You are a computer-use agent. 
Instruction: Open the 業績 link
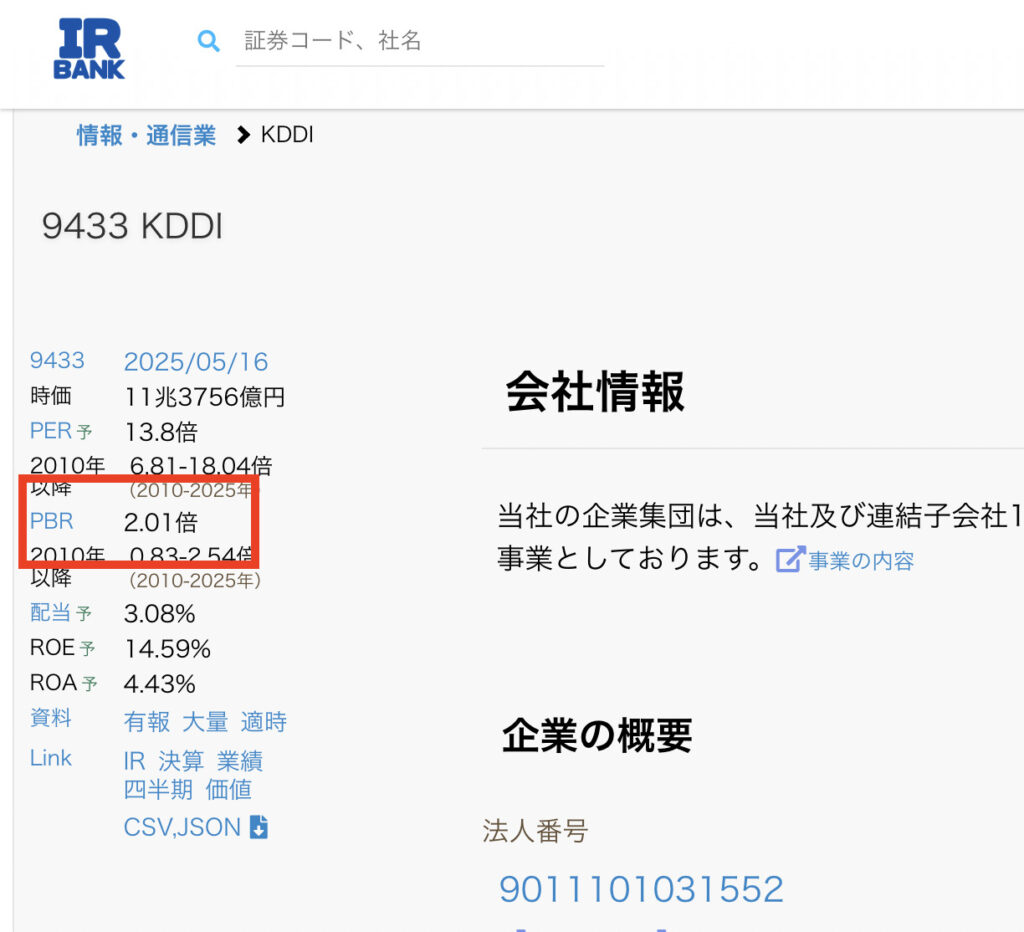click(240, 761)
